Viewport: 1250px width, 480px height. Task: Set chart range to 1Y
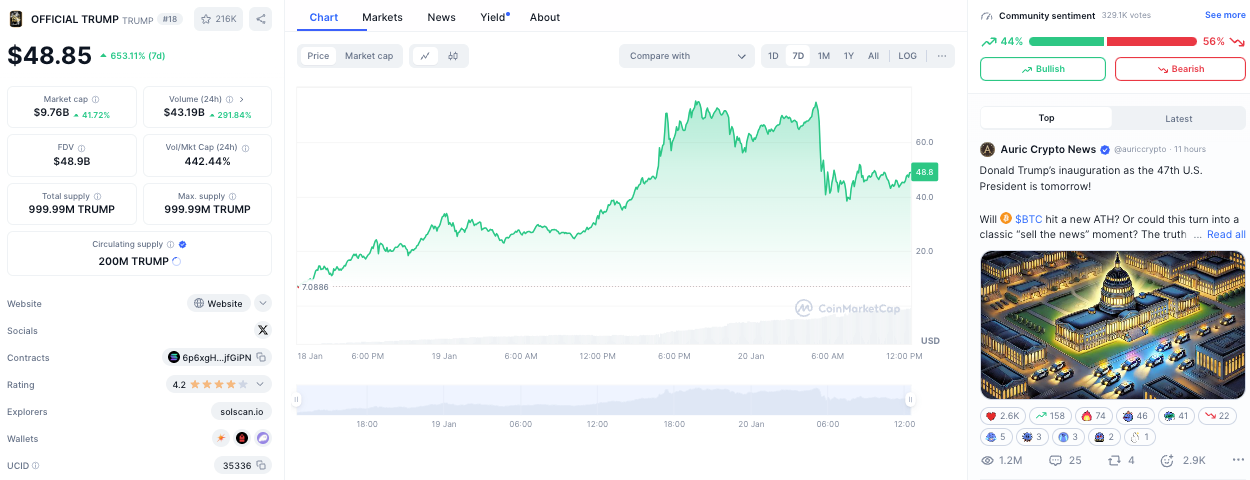click(x=848, y=56)
